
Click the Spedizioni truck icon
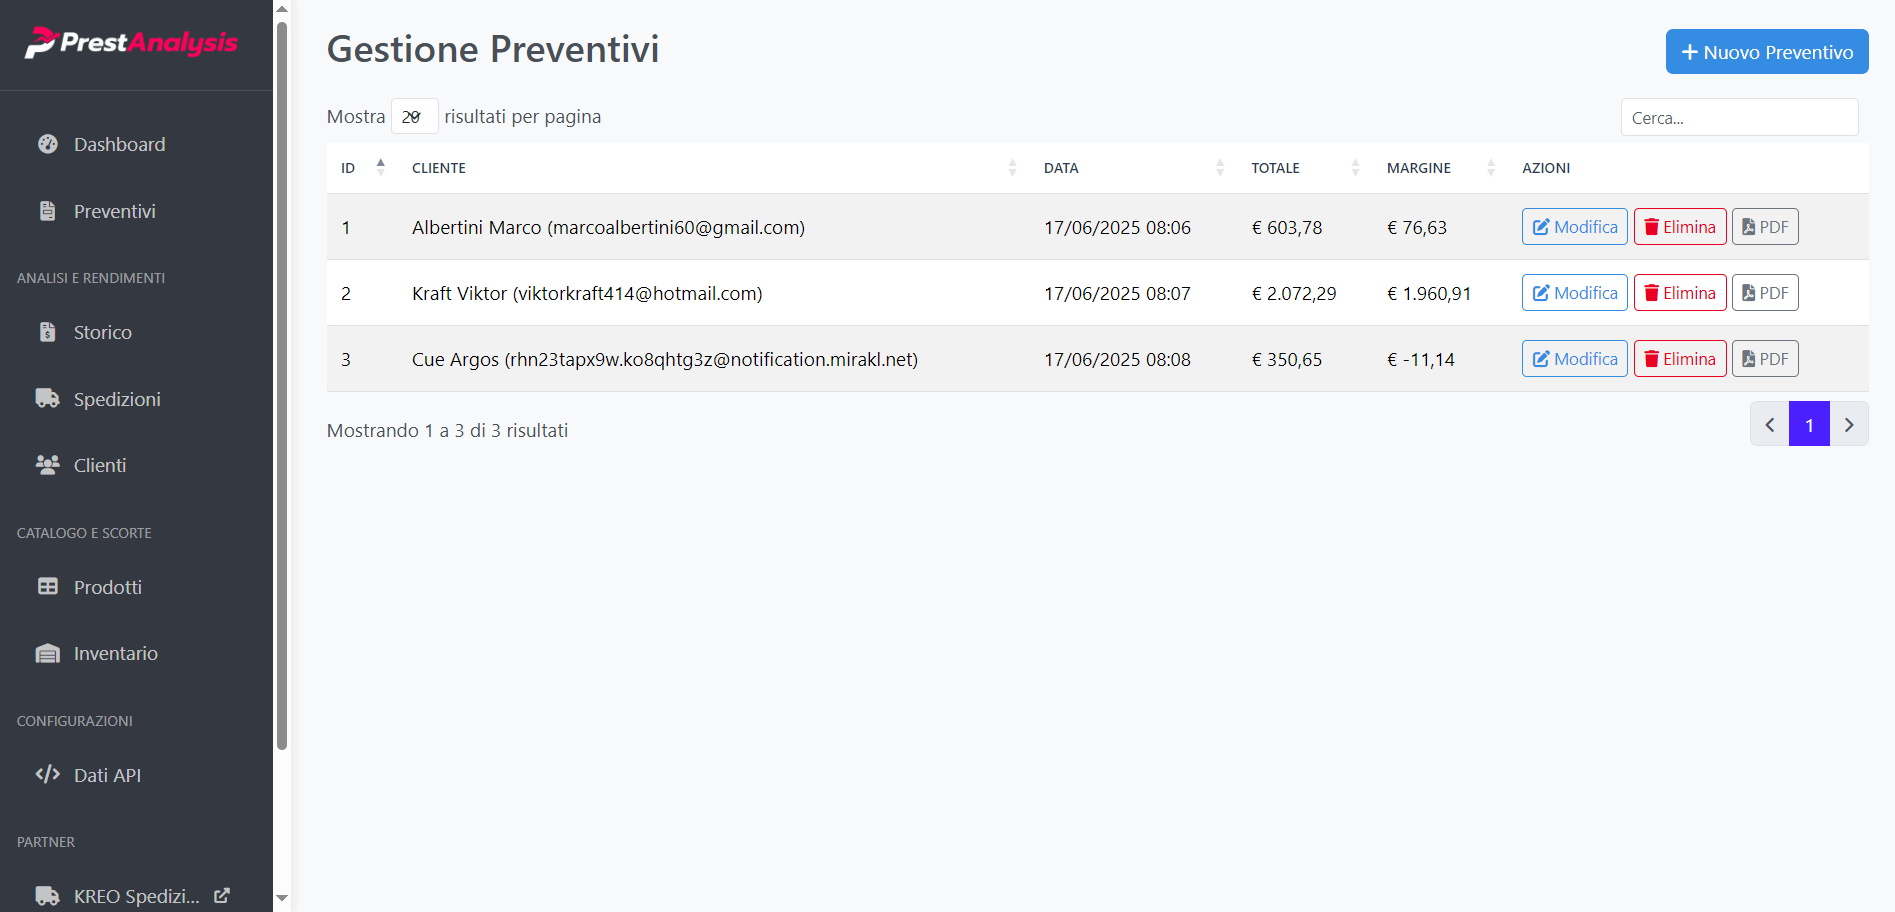click(x=48, y=398)
